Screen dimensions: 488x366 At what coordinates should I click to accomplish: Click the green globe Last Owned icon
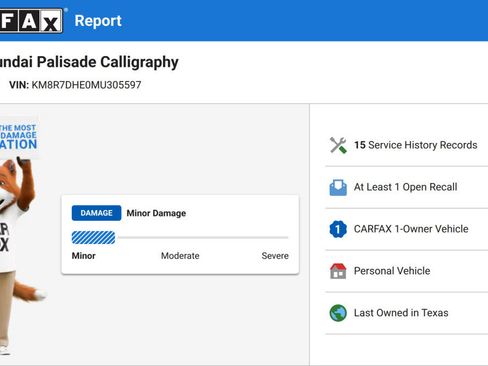tap(338, 313)
